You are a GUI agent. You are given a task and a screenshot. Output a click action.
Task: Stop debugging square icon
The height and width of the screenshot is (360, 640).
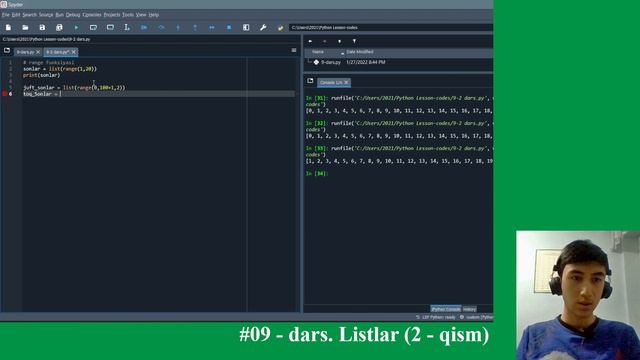(229, 27)
